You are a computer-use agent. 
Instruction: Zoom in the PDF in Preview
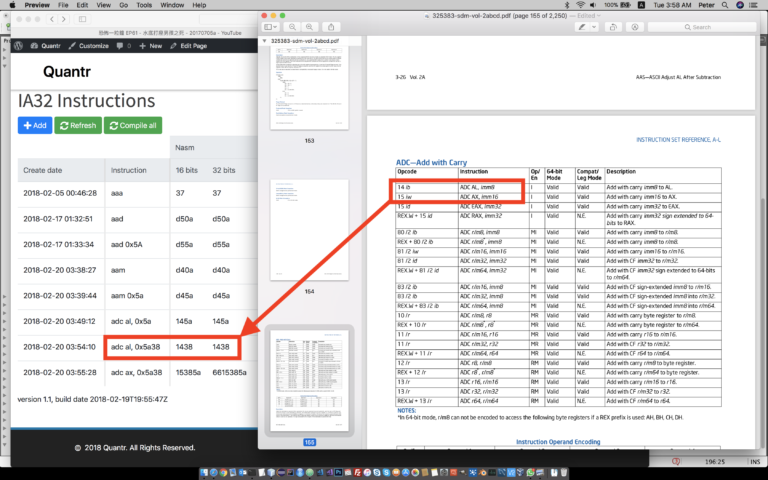[309, 27]
